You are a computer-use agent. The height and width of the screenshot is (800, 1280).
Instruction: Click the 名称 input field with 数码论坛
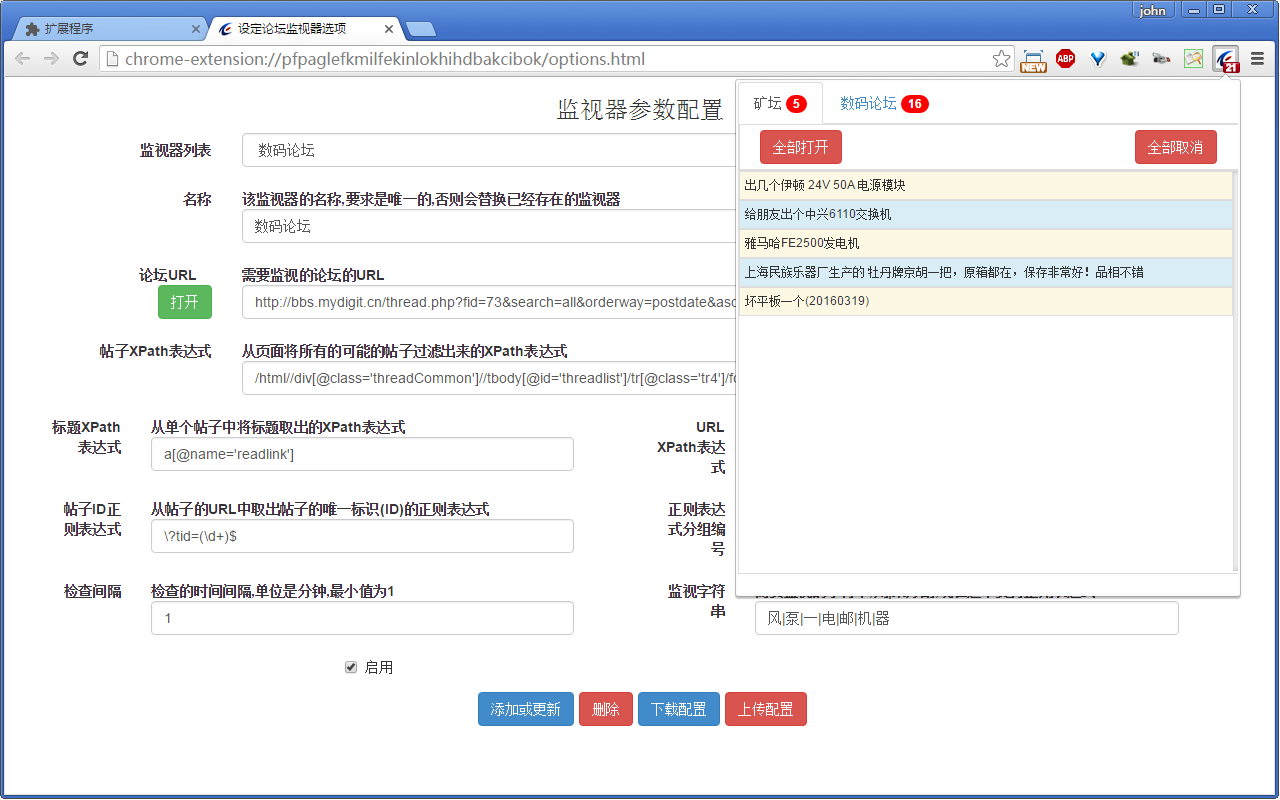488,226
